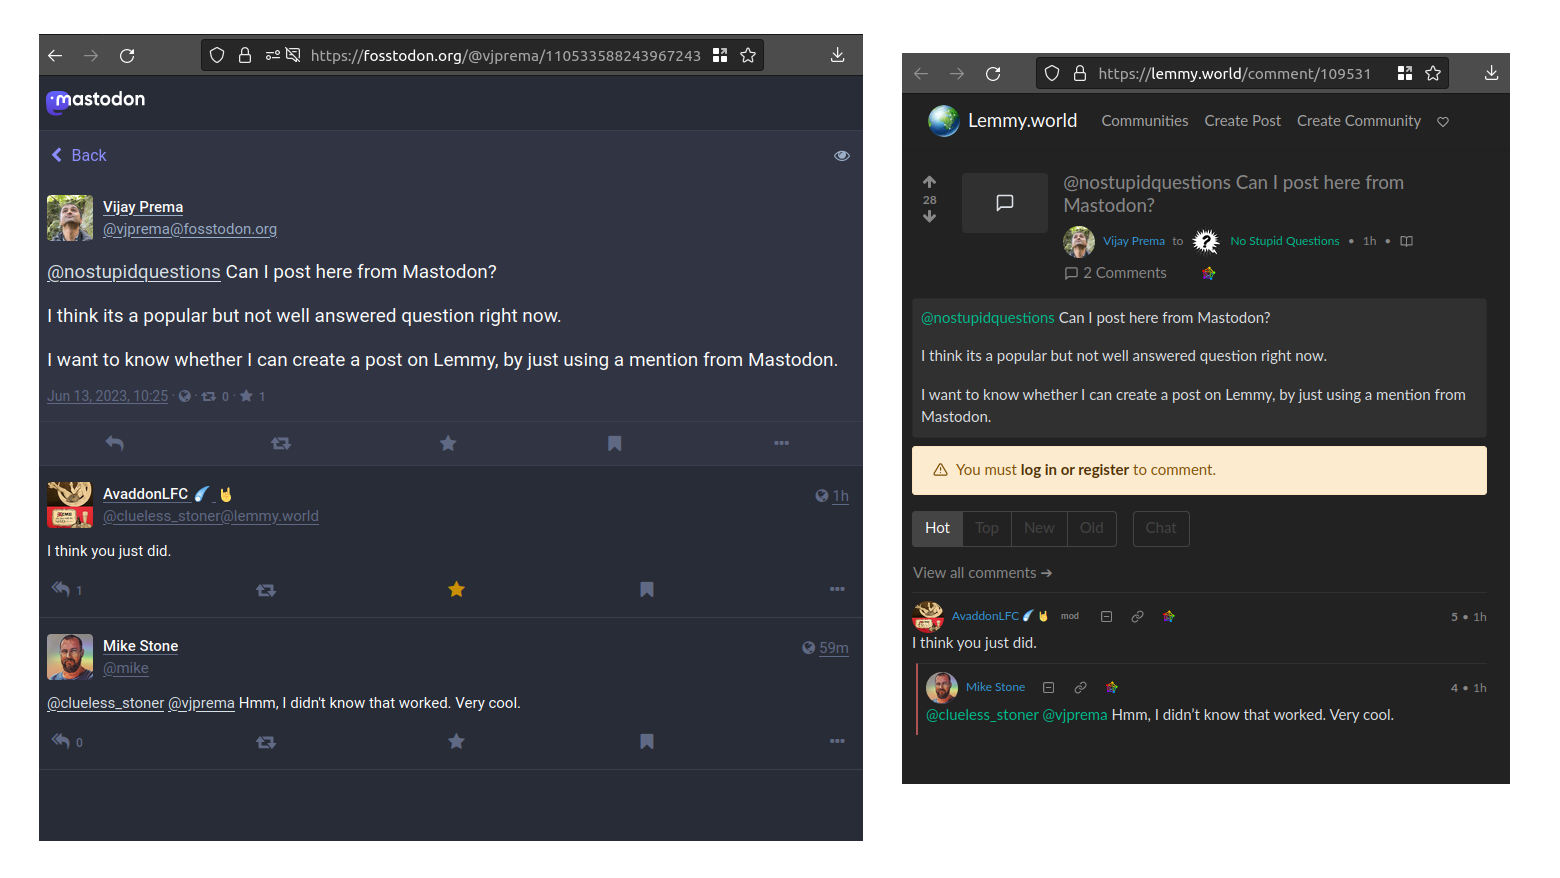Click the Jun 13, 2023, 10:25 timestamp
Screen dimensions: 1560x878
coord(108,396)
